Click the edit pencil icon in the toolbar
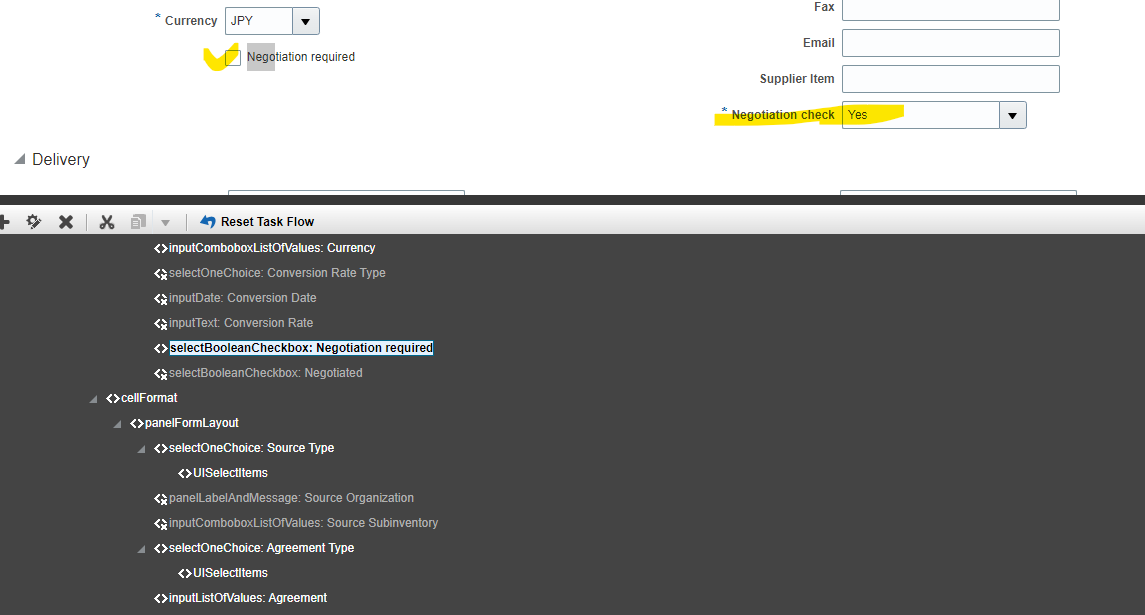 tap(33, 222)
